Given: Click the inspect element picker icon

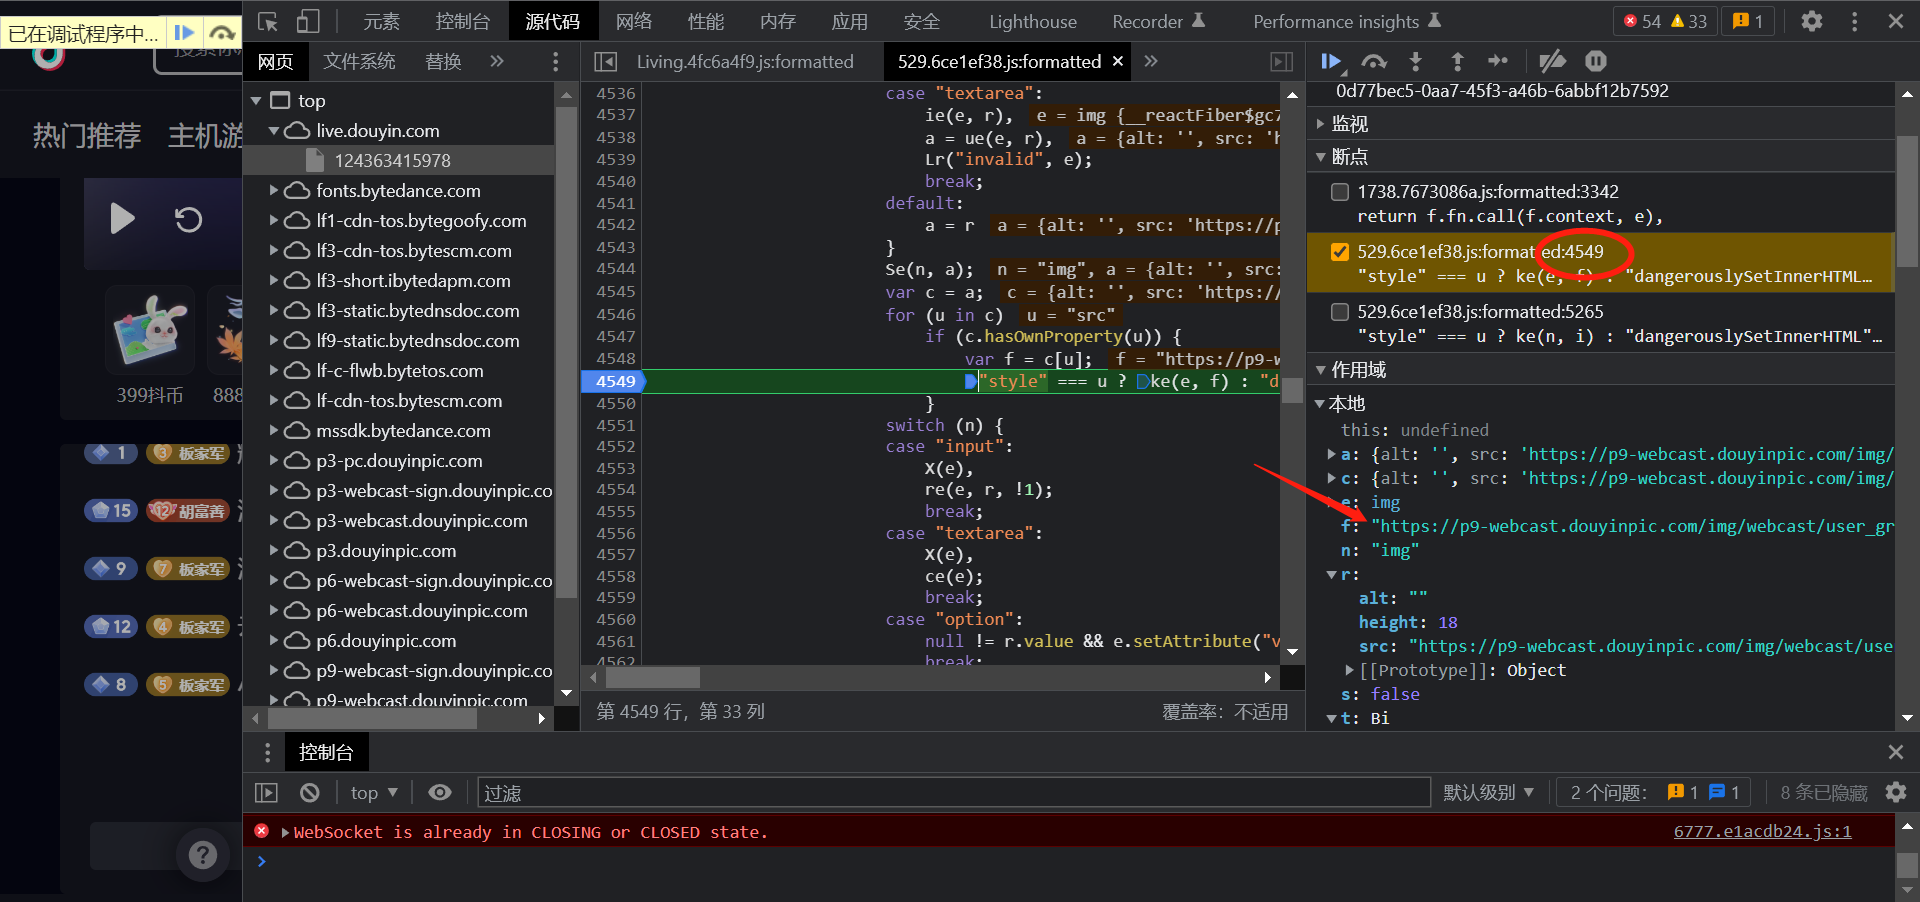Looking at the screenshot, I should pos(268,21).
